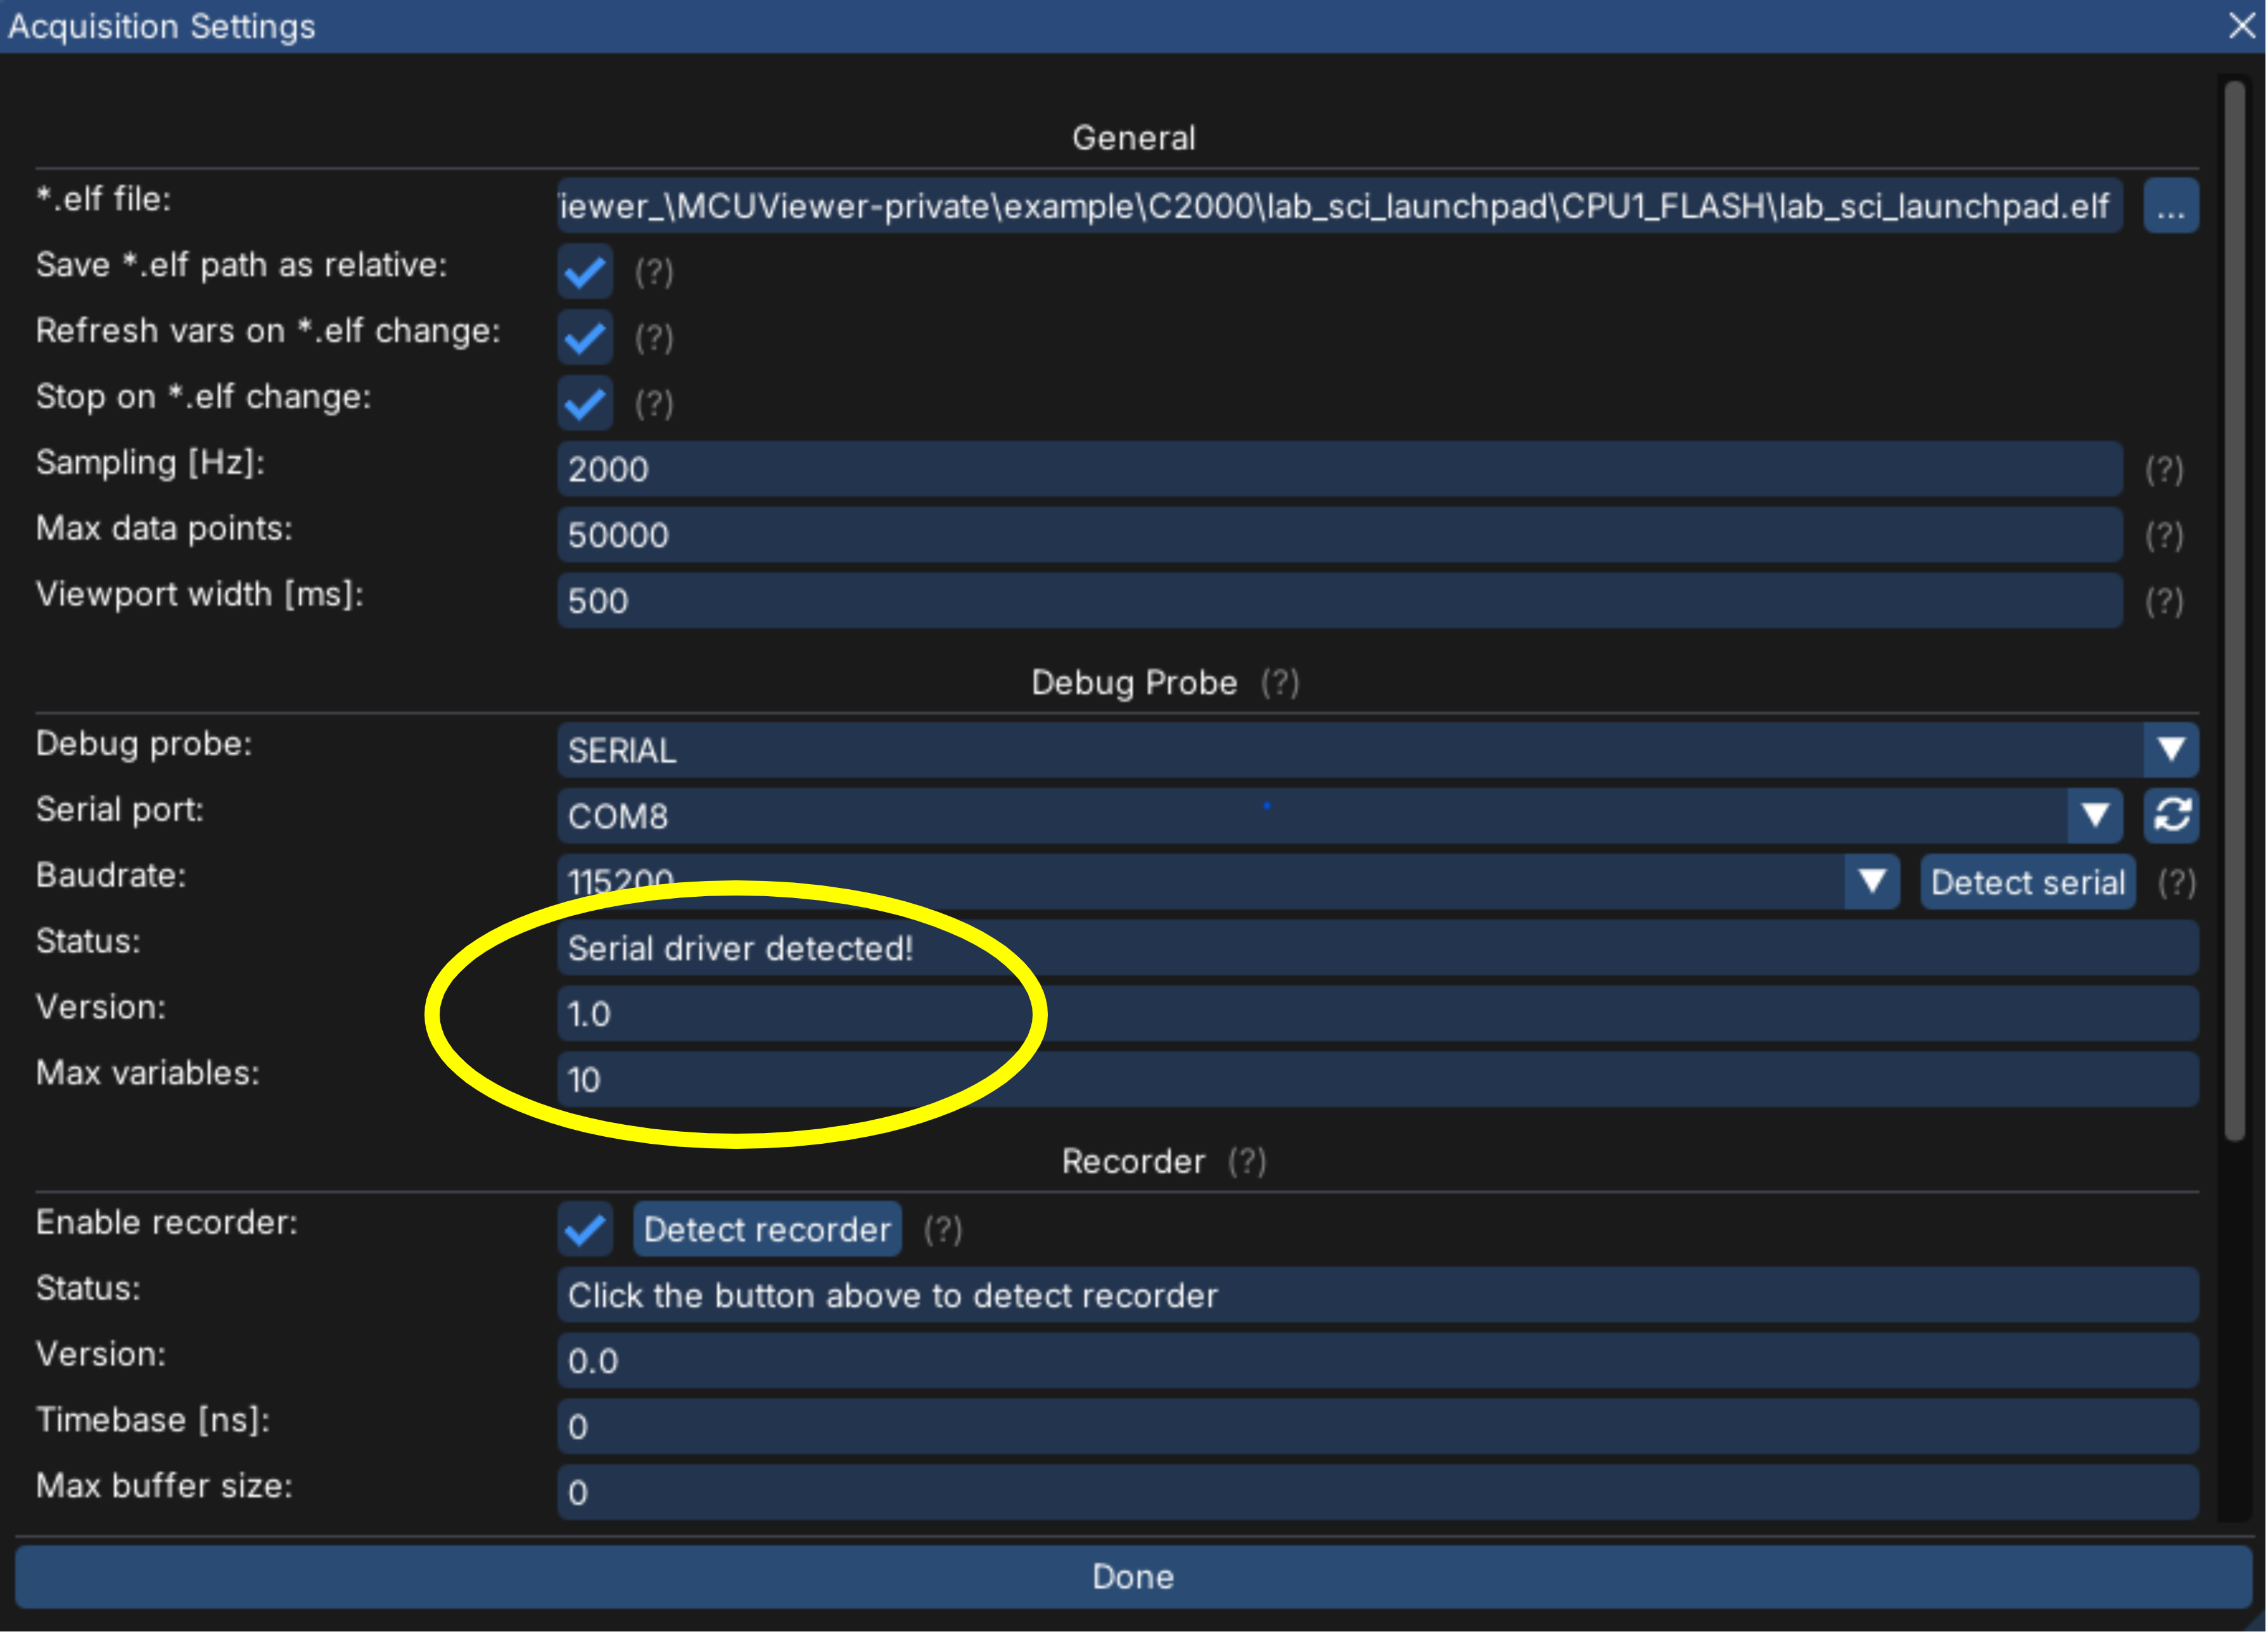Click the vertical scrollbar on right
2268x1634 pixels.
(x=2234, y=610)
